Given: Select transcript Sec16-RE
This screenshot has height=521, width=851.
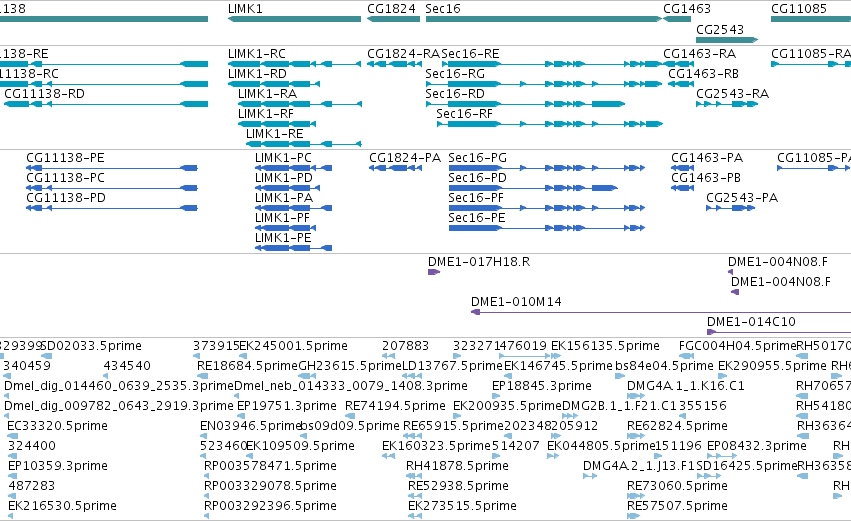Looking at the screenshot, I should (470, 54).
